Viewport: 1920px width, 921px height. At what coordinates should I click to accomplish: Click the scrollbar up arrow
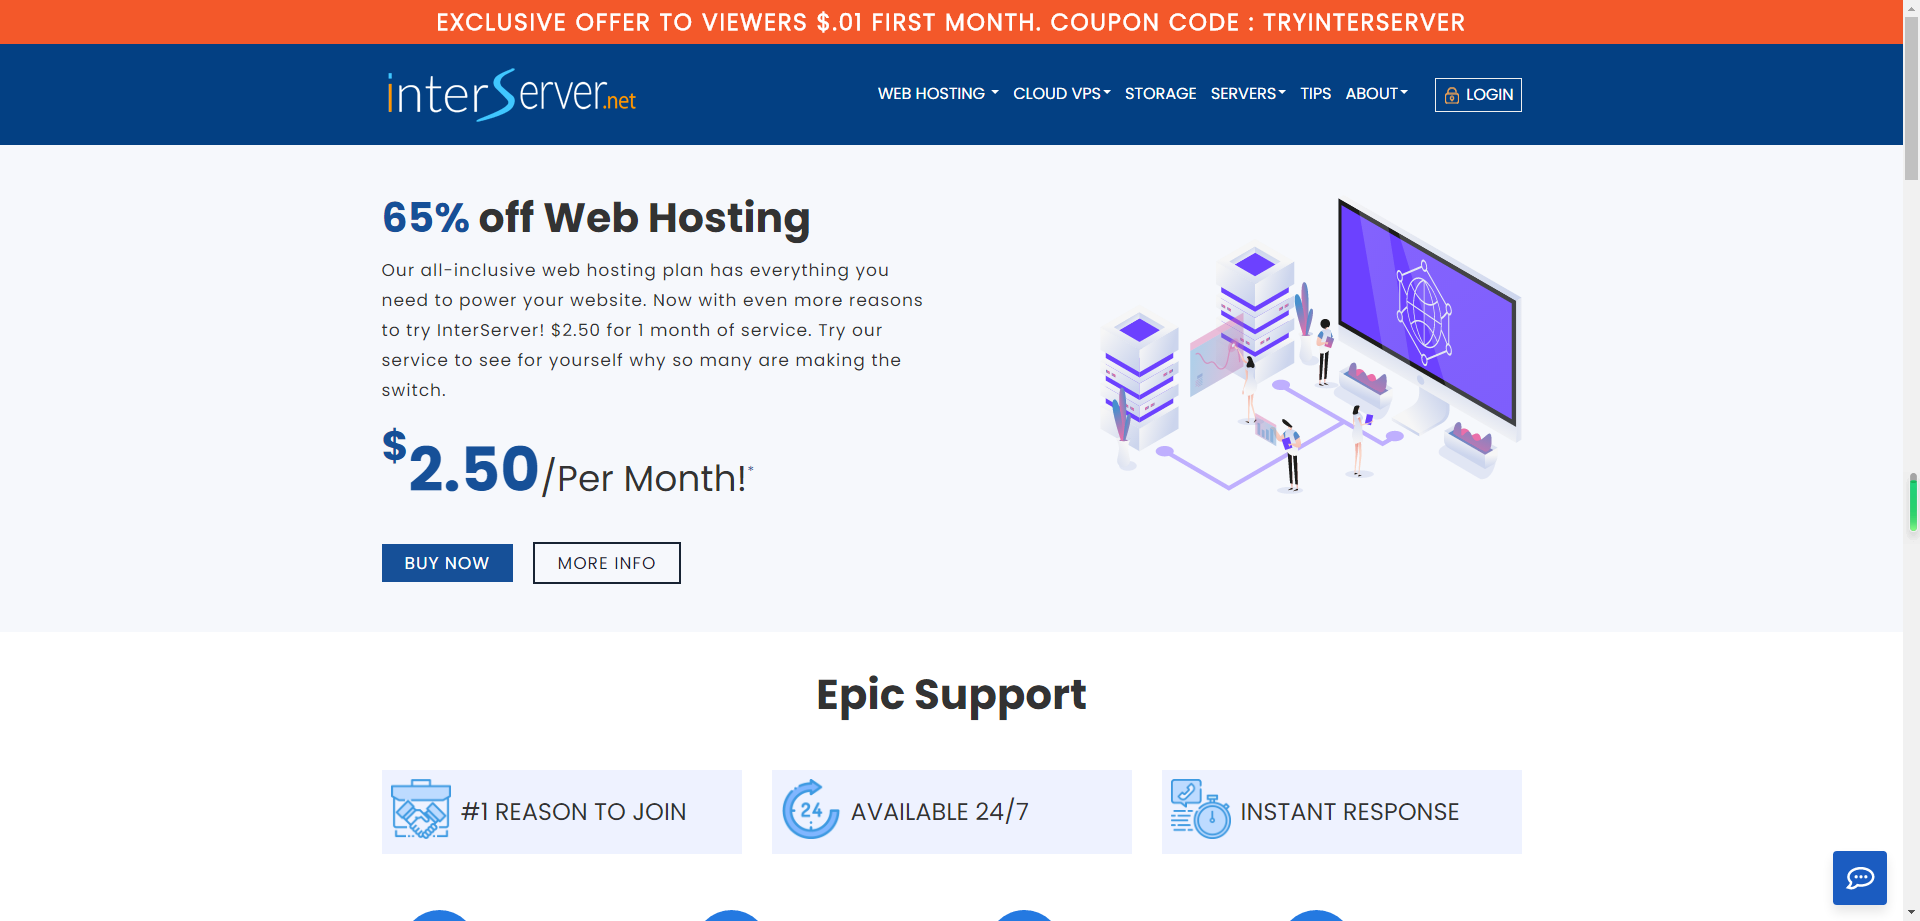(1911, 7)
